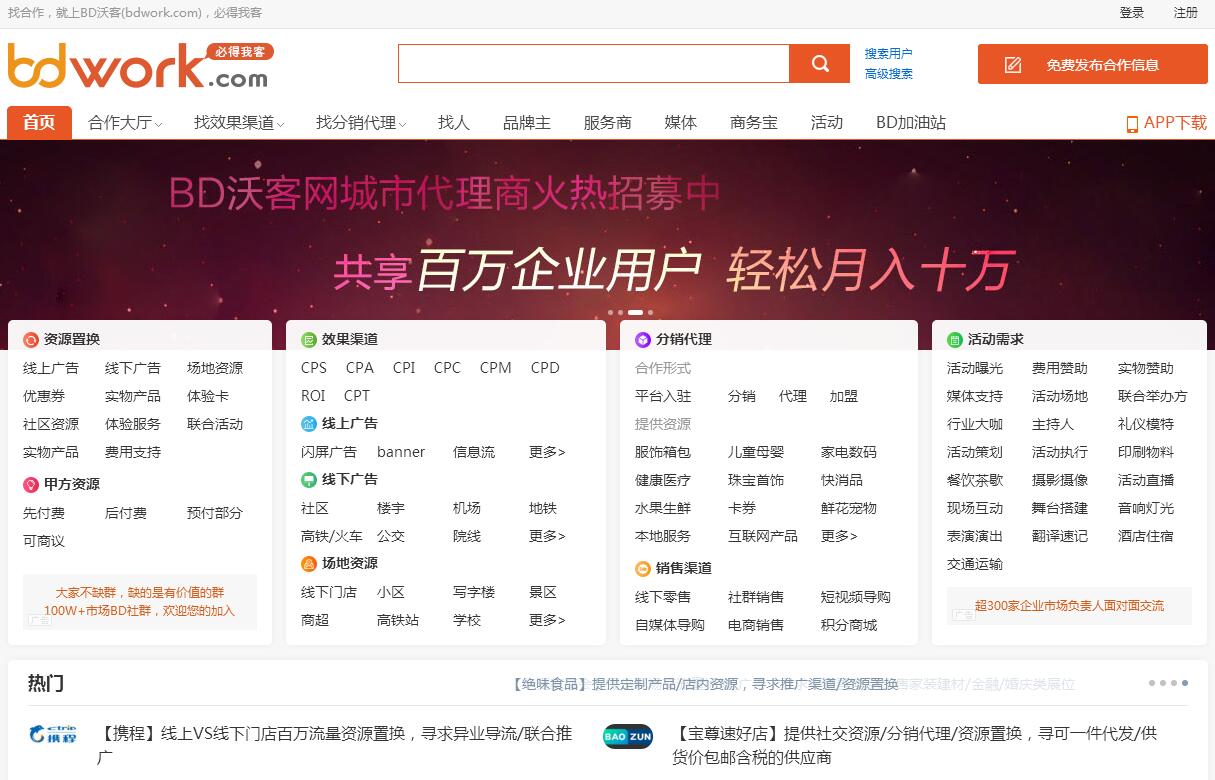
Task: Click the 分销代理 section icon
Action: (643, 340)
